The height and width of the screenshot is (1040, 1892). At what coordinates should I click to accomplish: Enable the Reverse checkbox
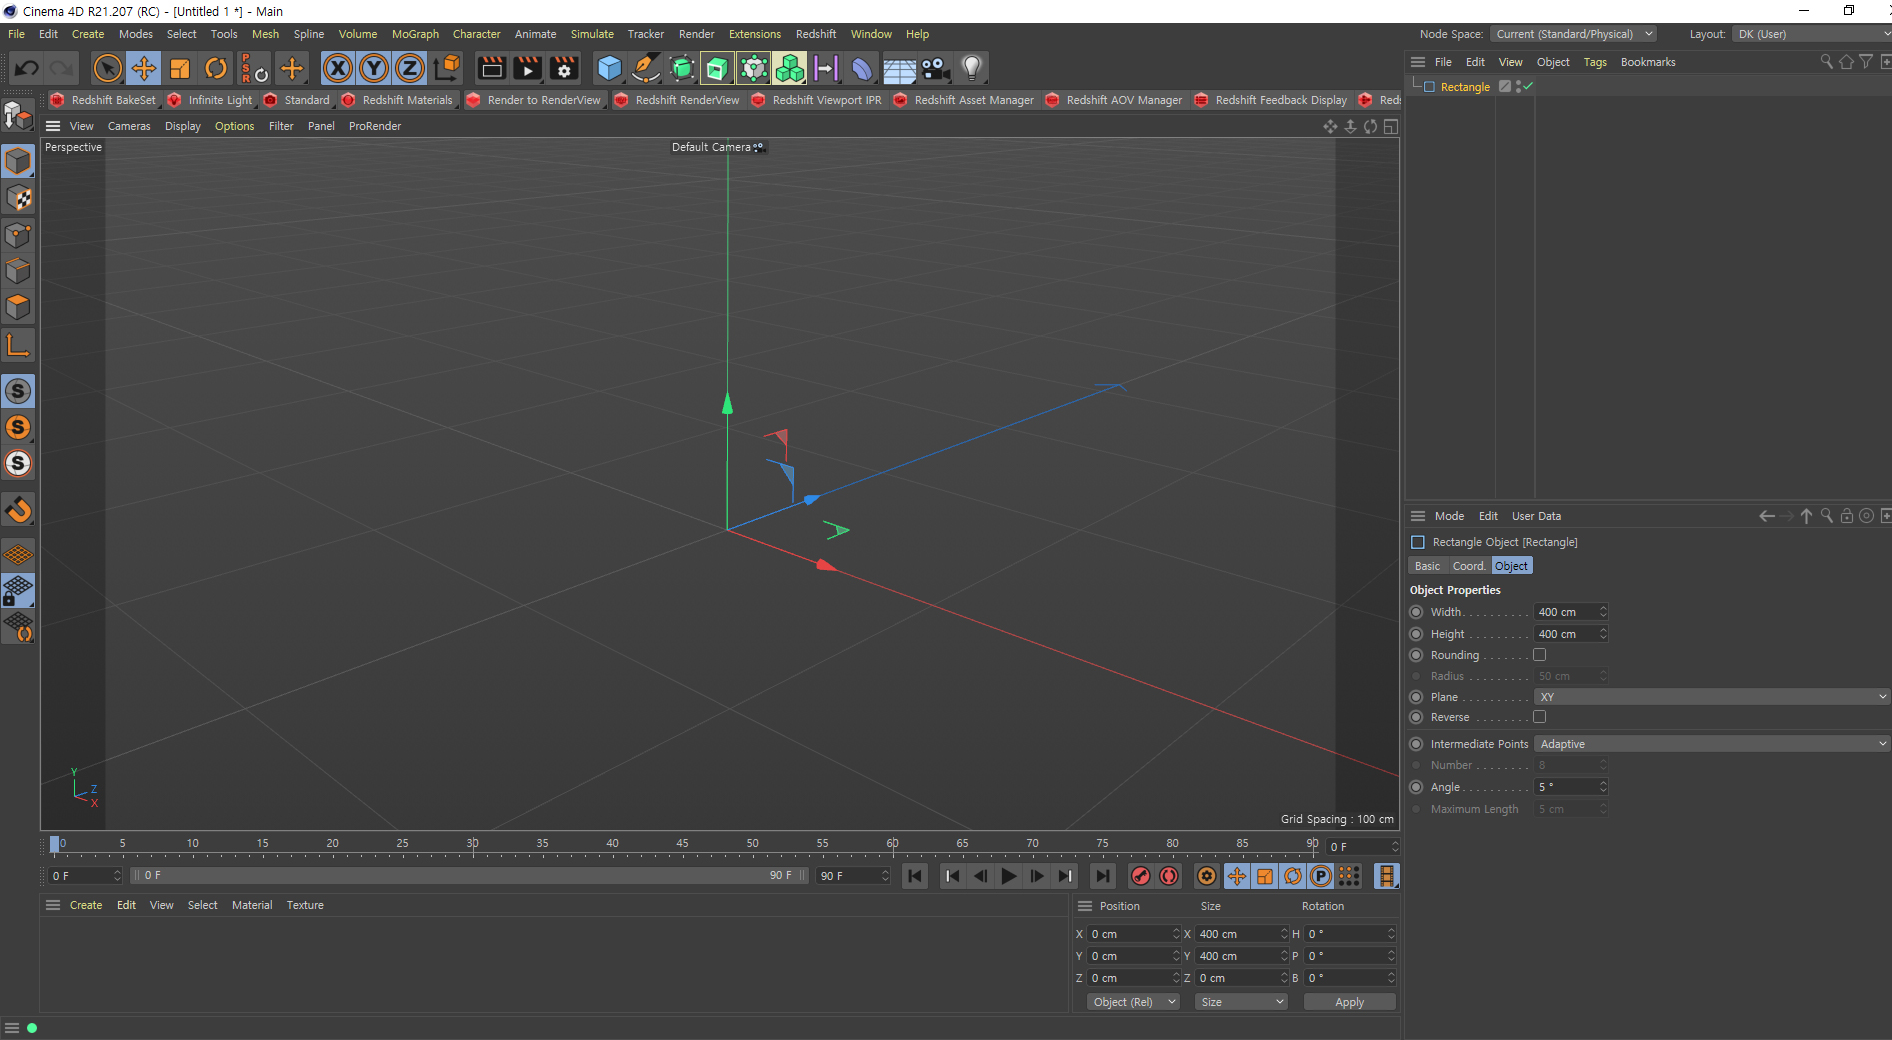(x=1540, y=717)
